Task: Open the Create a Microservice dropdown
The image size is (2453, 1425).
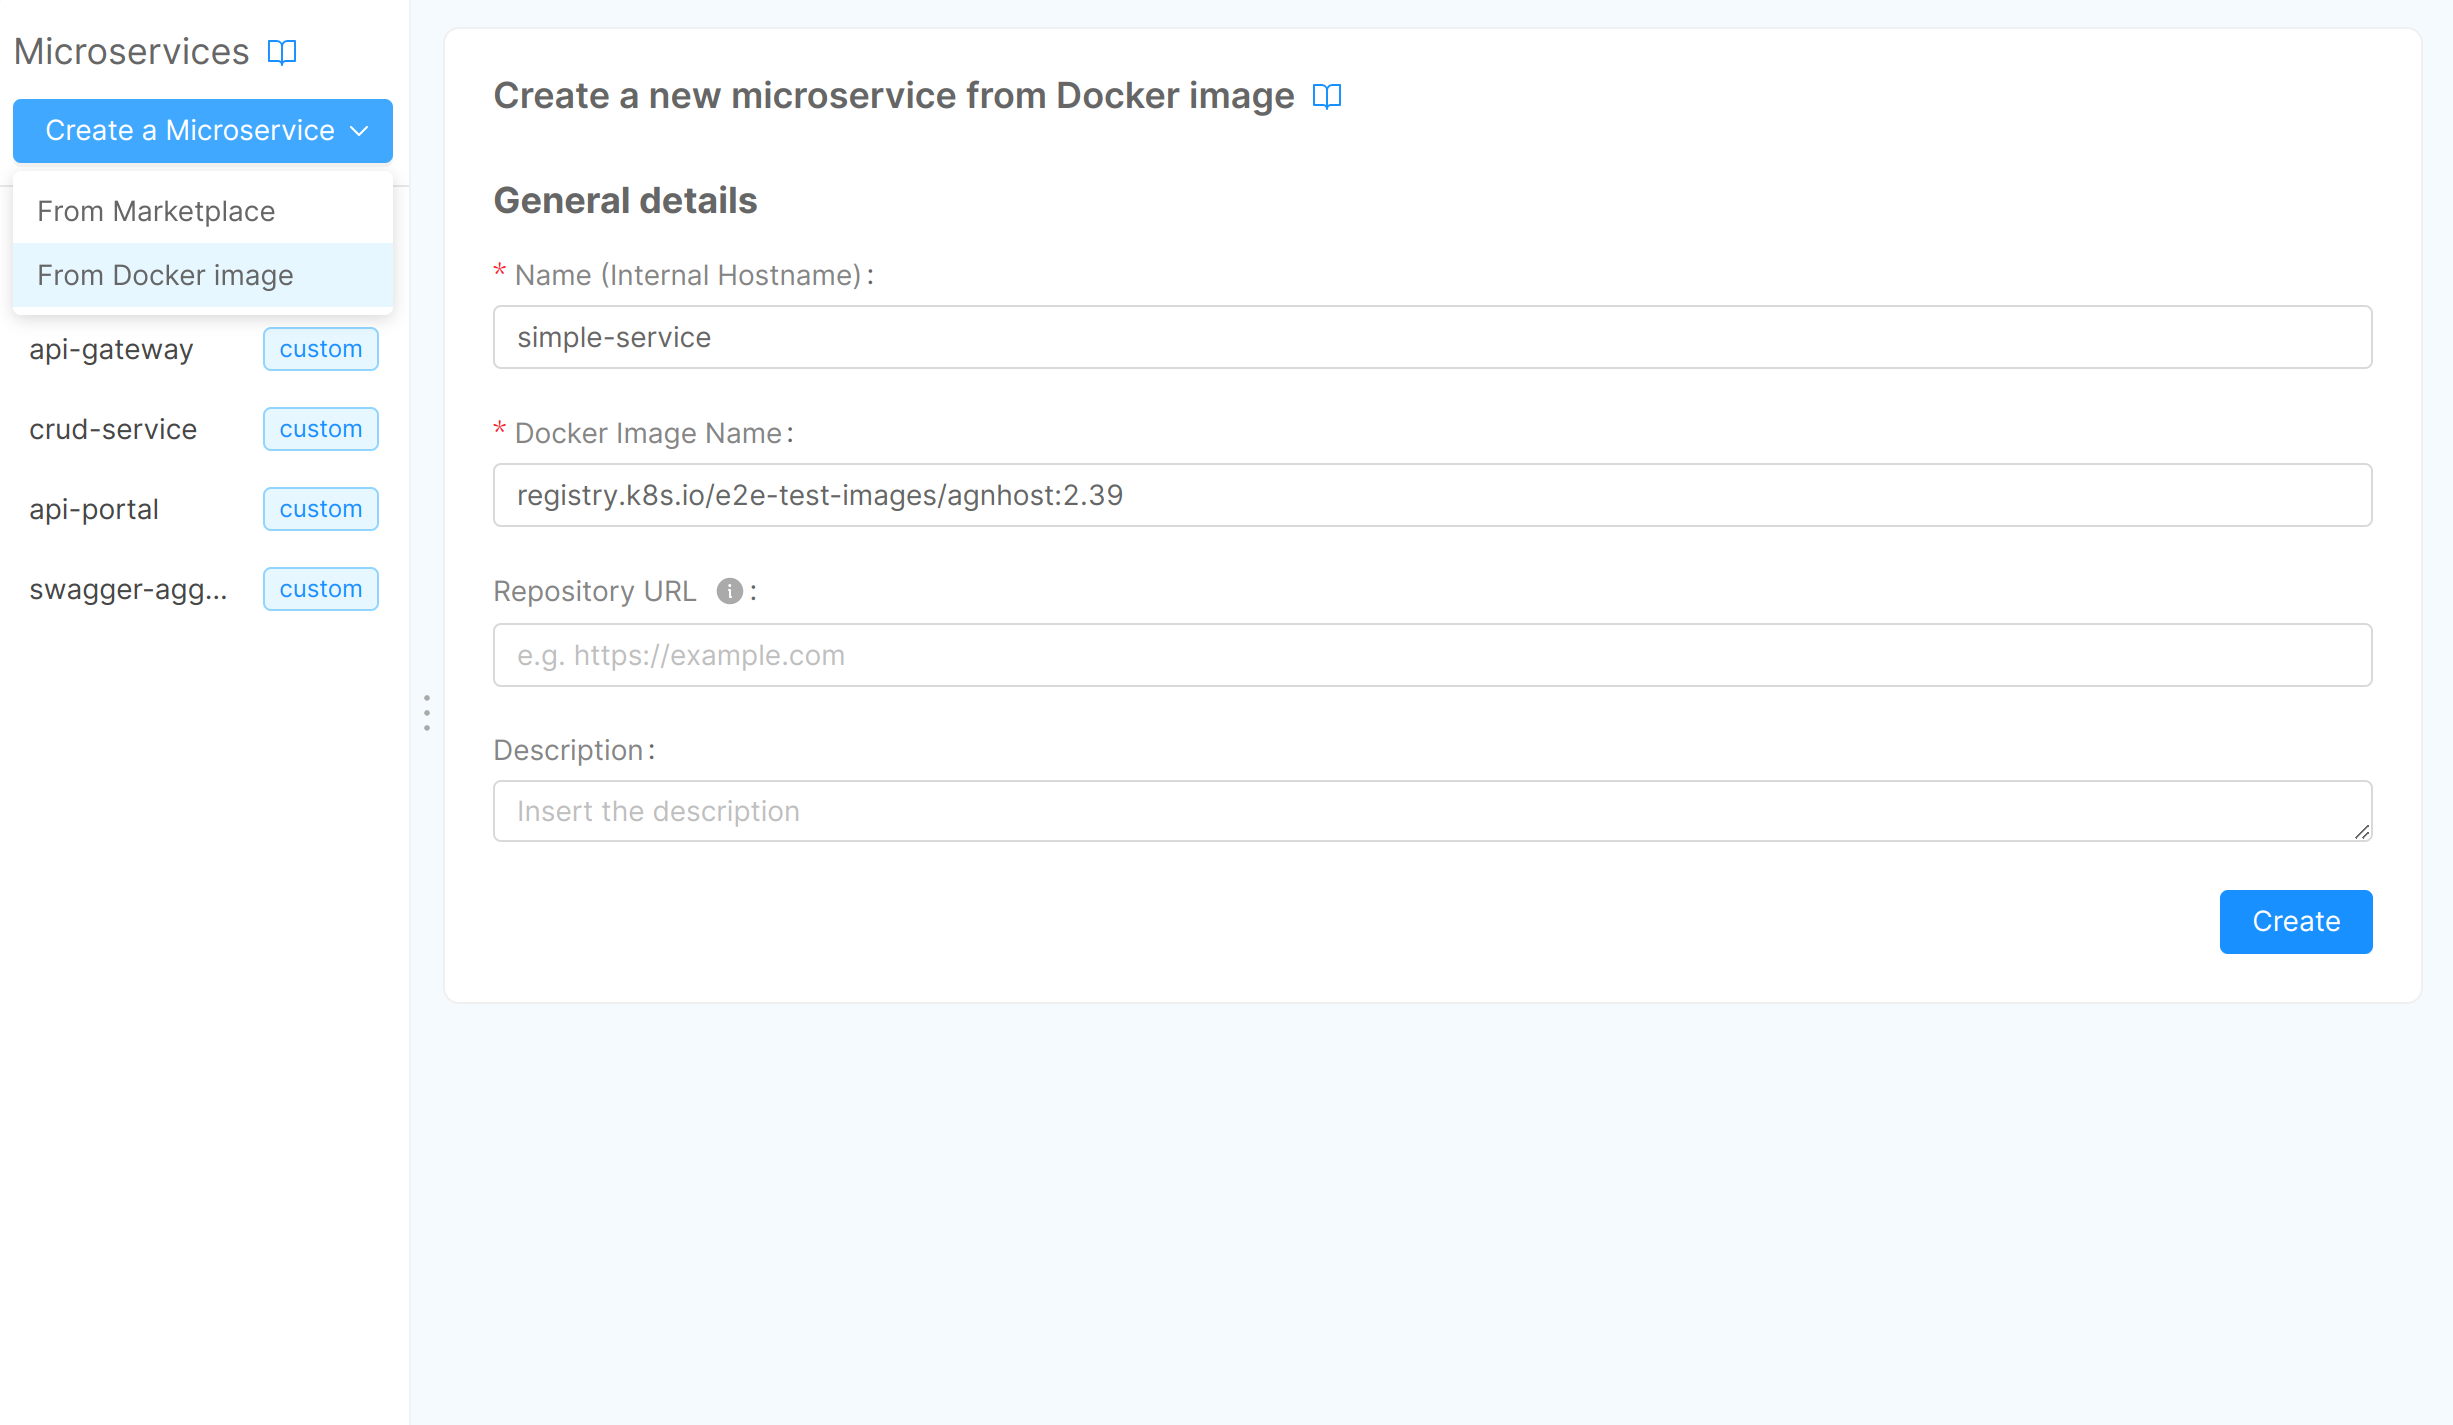Action: pos(202,131)
